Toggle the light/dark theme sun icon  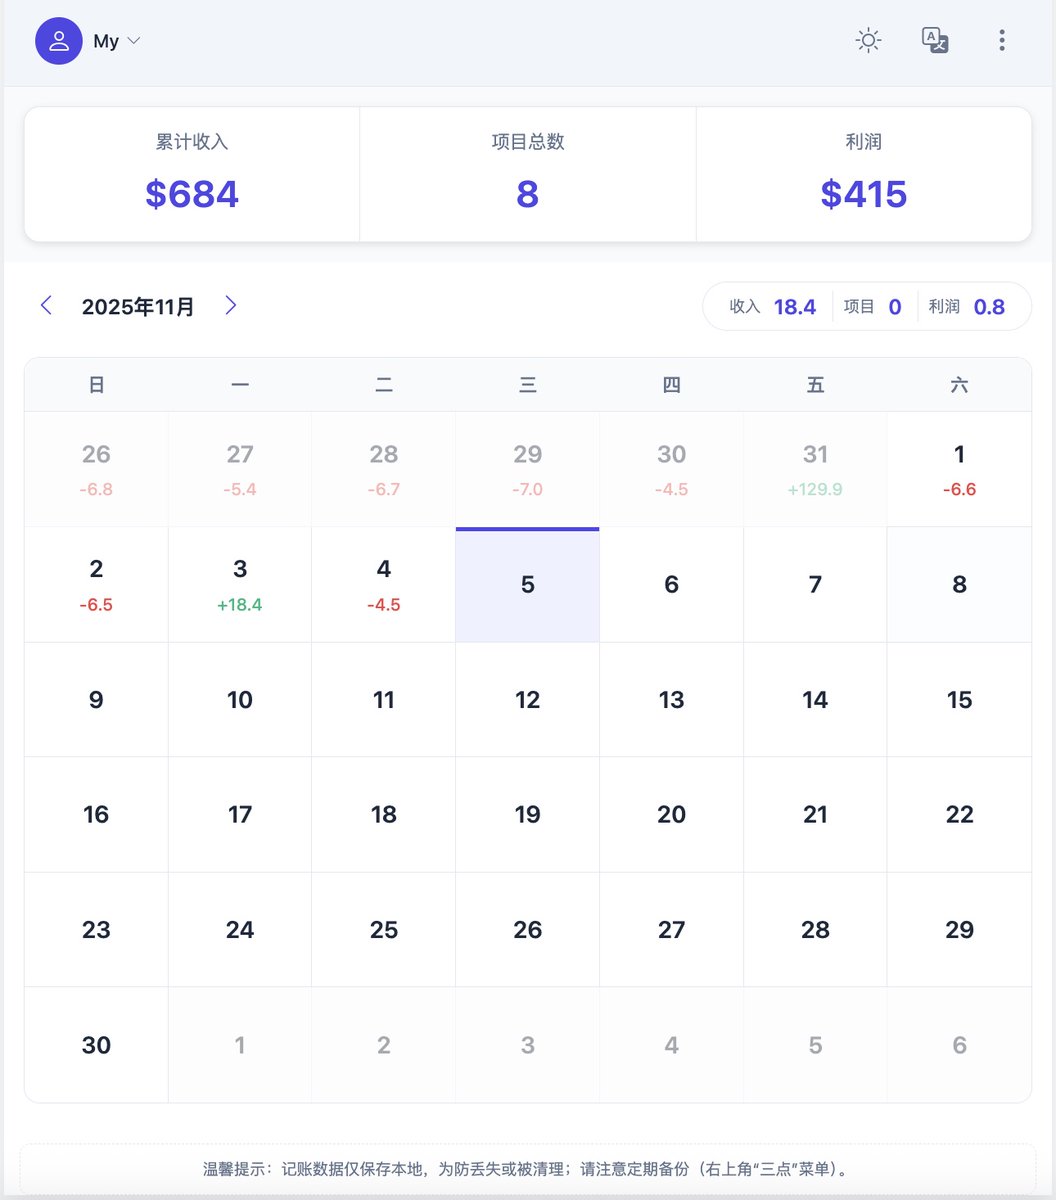click(868, 41)
